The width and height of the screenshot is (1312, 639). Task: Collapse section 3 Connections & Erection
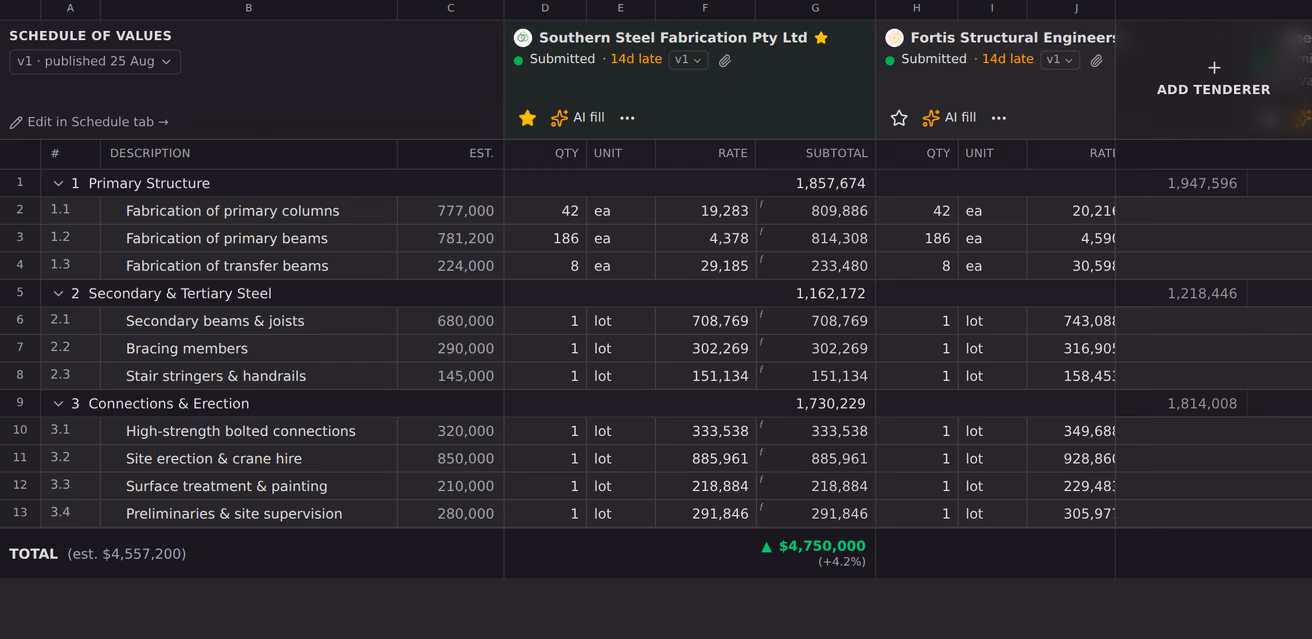[x=58, y=404]
